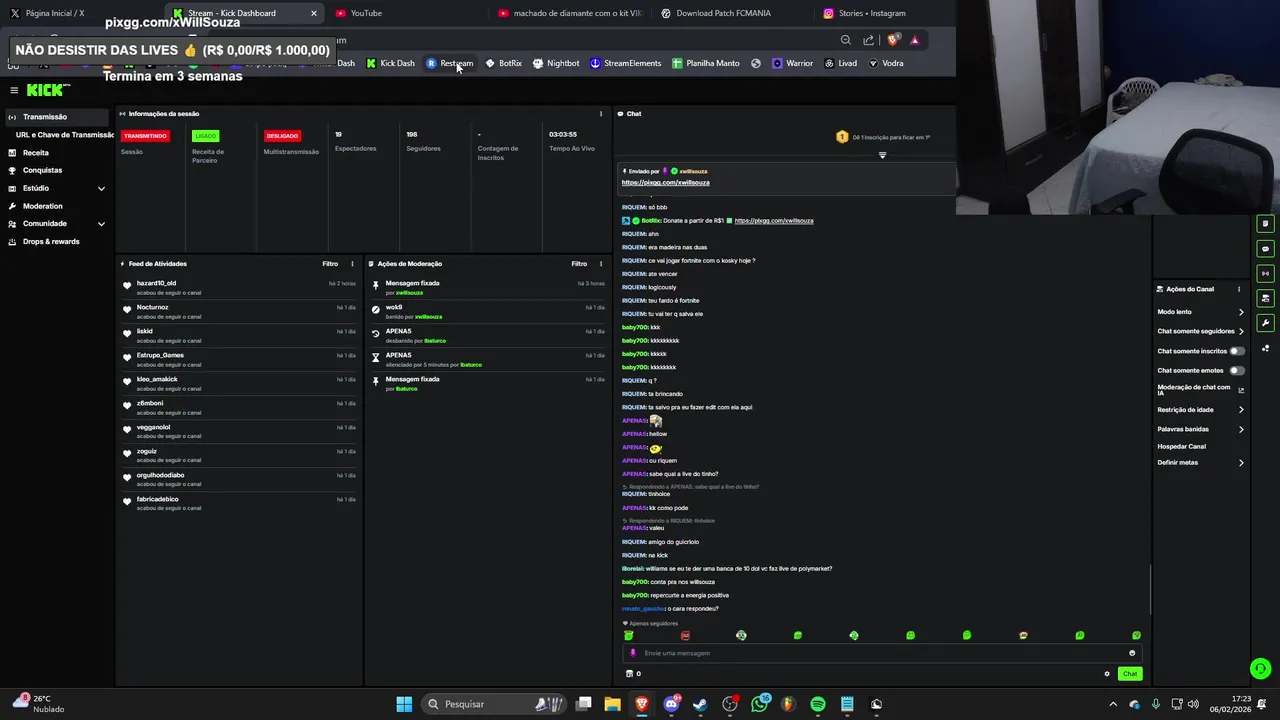Select Transmissão in the sidebar
Image resolution: width=1280 pixels, height=720 pixels.
pyautogui.click(x=57, y=117)
